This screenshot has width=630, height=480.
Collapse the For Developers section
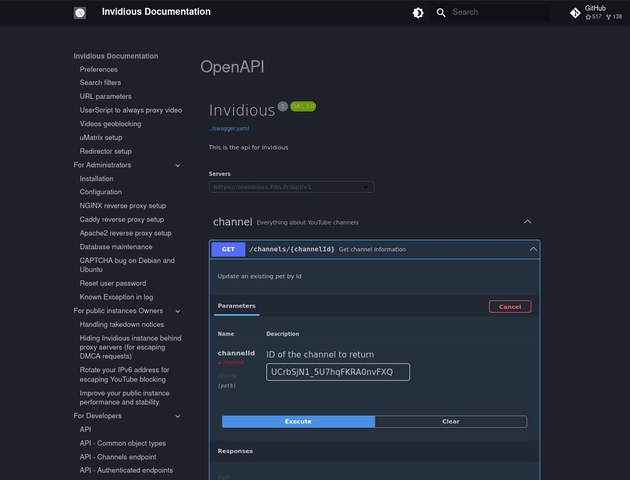pos(178,416)
